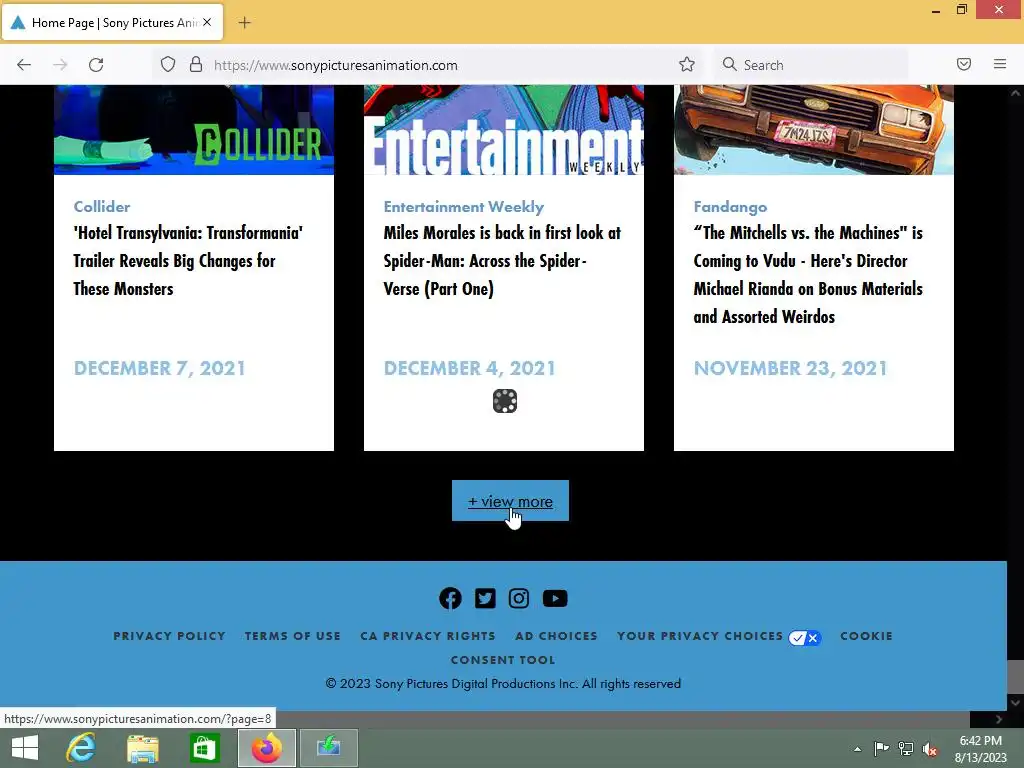Click the browser Search field
Viewport: 1024px width, 768px height.
pyautogui.click(x=810, y=65)
